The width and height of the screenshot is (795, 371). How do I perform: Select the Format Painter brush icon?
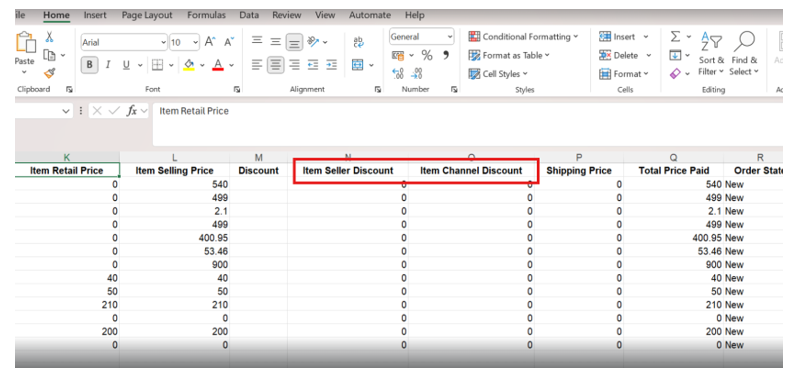pyautogui.click(x=49, y=73)
